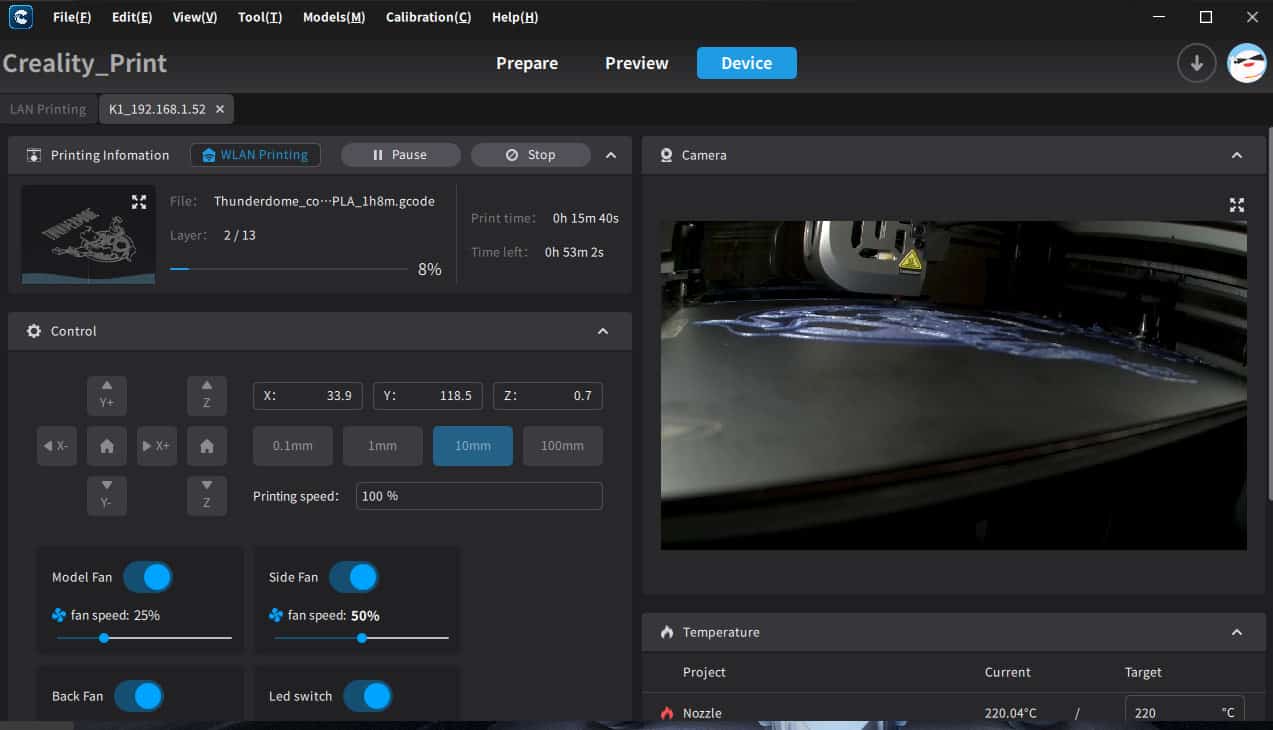Screen dimensions: 1273x730
Task: Click the Y+ axis move arrow
Action: pos(107,395)
